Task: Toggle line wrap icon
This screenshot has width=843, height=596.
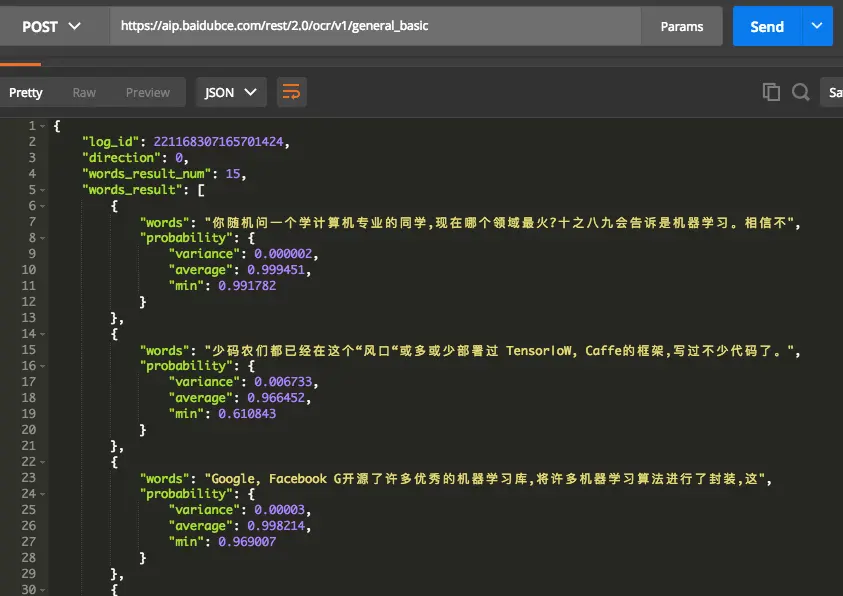Action: point(291,92)
